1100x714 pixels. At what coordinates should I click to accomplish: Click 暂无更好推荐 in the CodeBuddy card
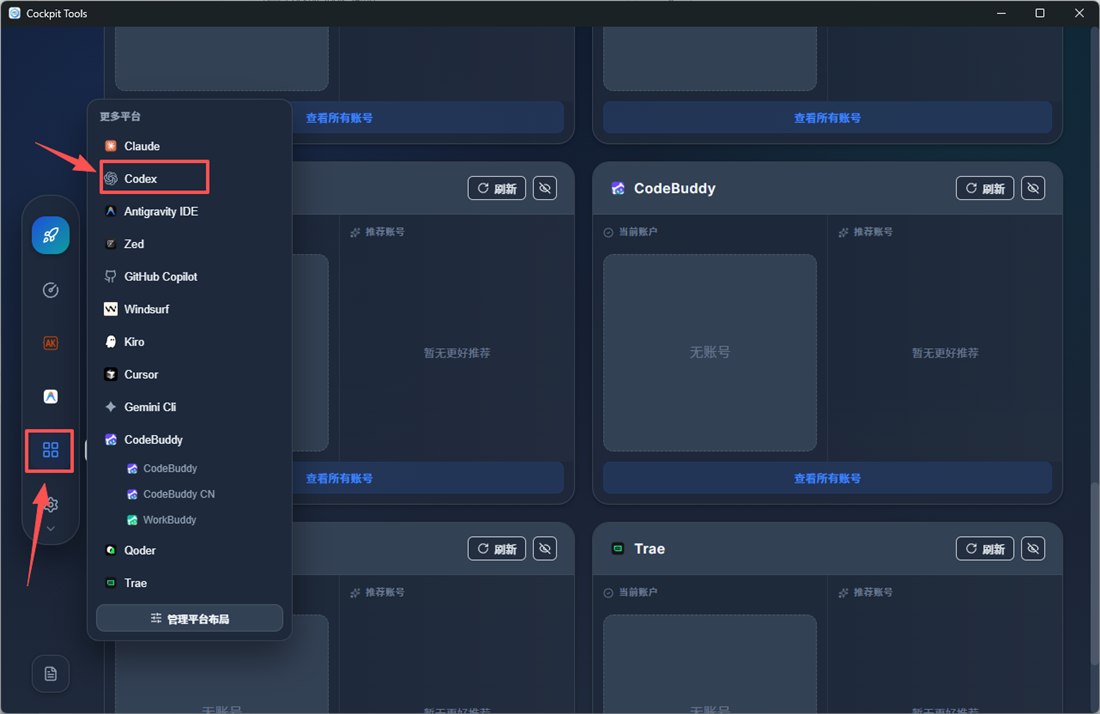click(x=945, y=353)
